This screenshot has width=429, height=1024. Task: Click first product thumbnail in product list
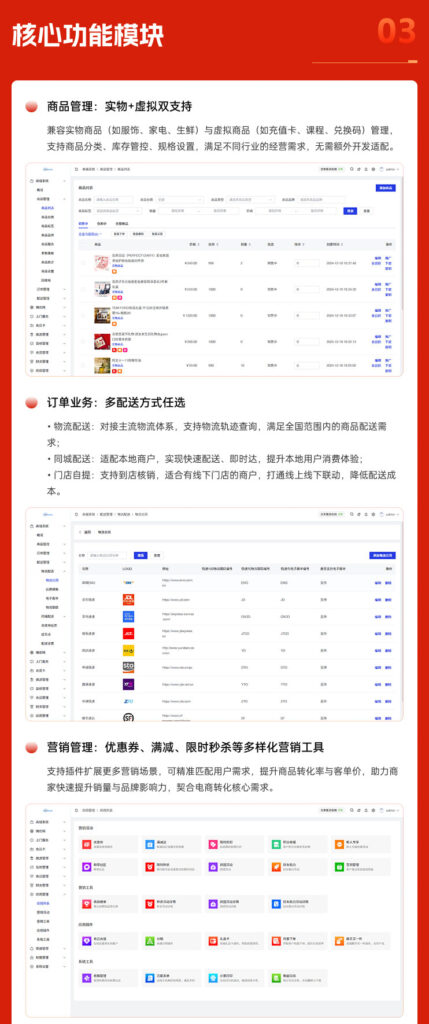click(102, 263)
